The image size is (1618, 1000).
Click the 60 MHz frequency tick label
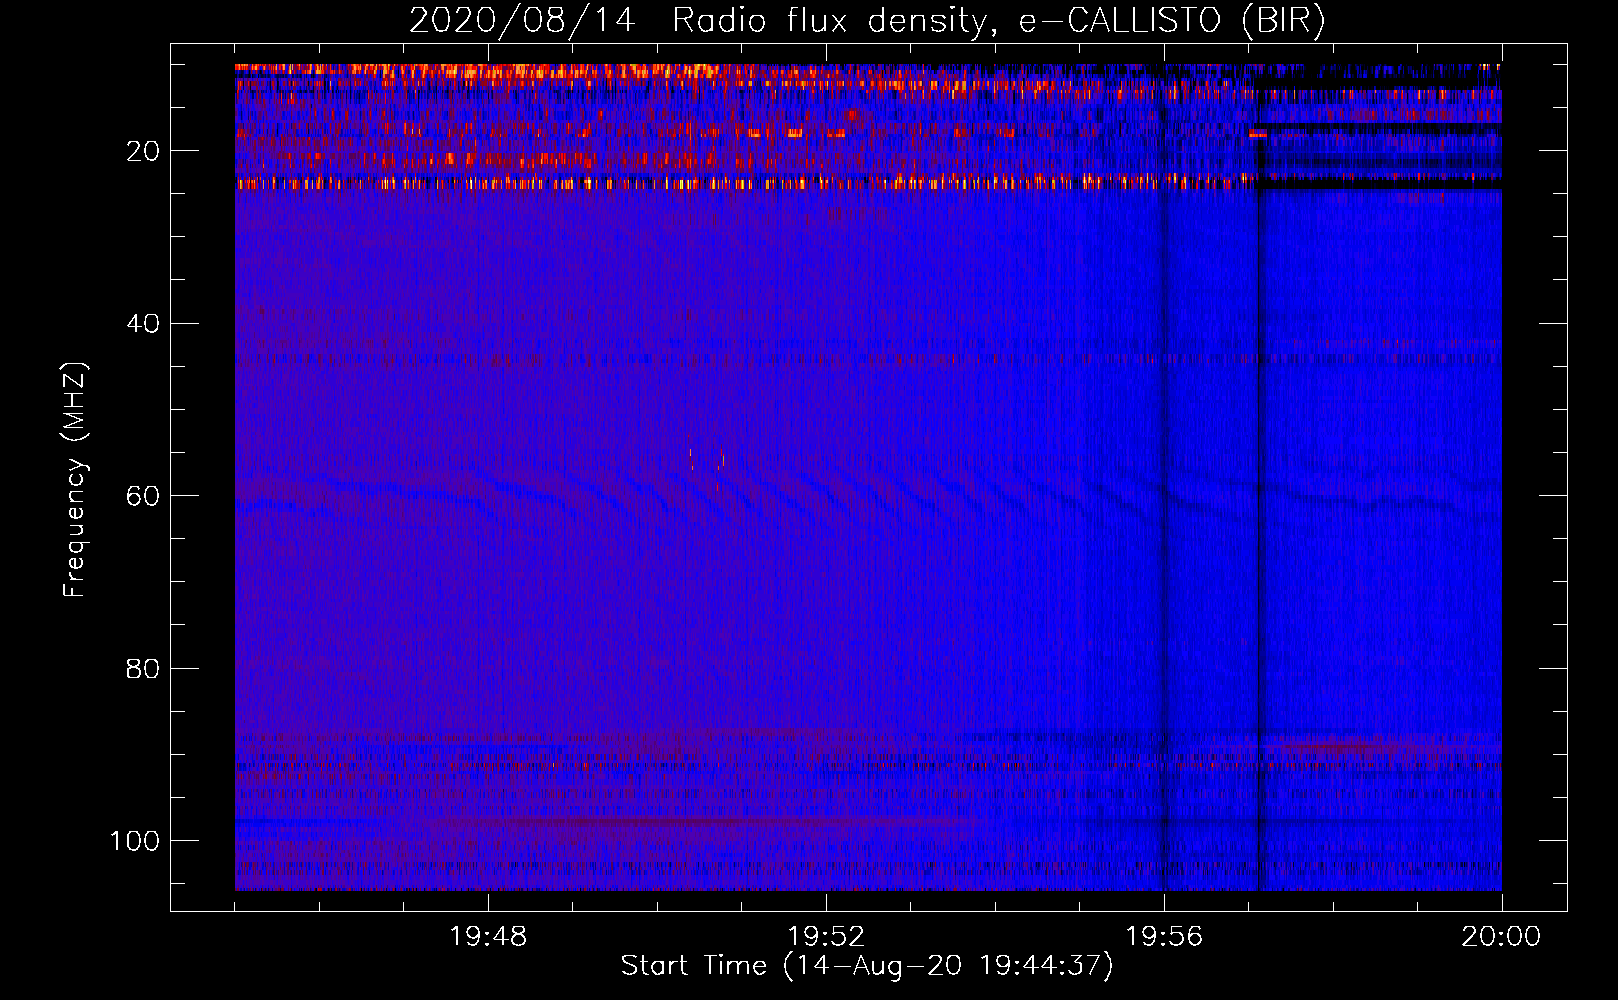[143, 497]
